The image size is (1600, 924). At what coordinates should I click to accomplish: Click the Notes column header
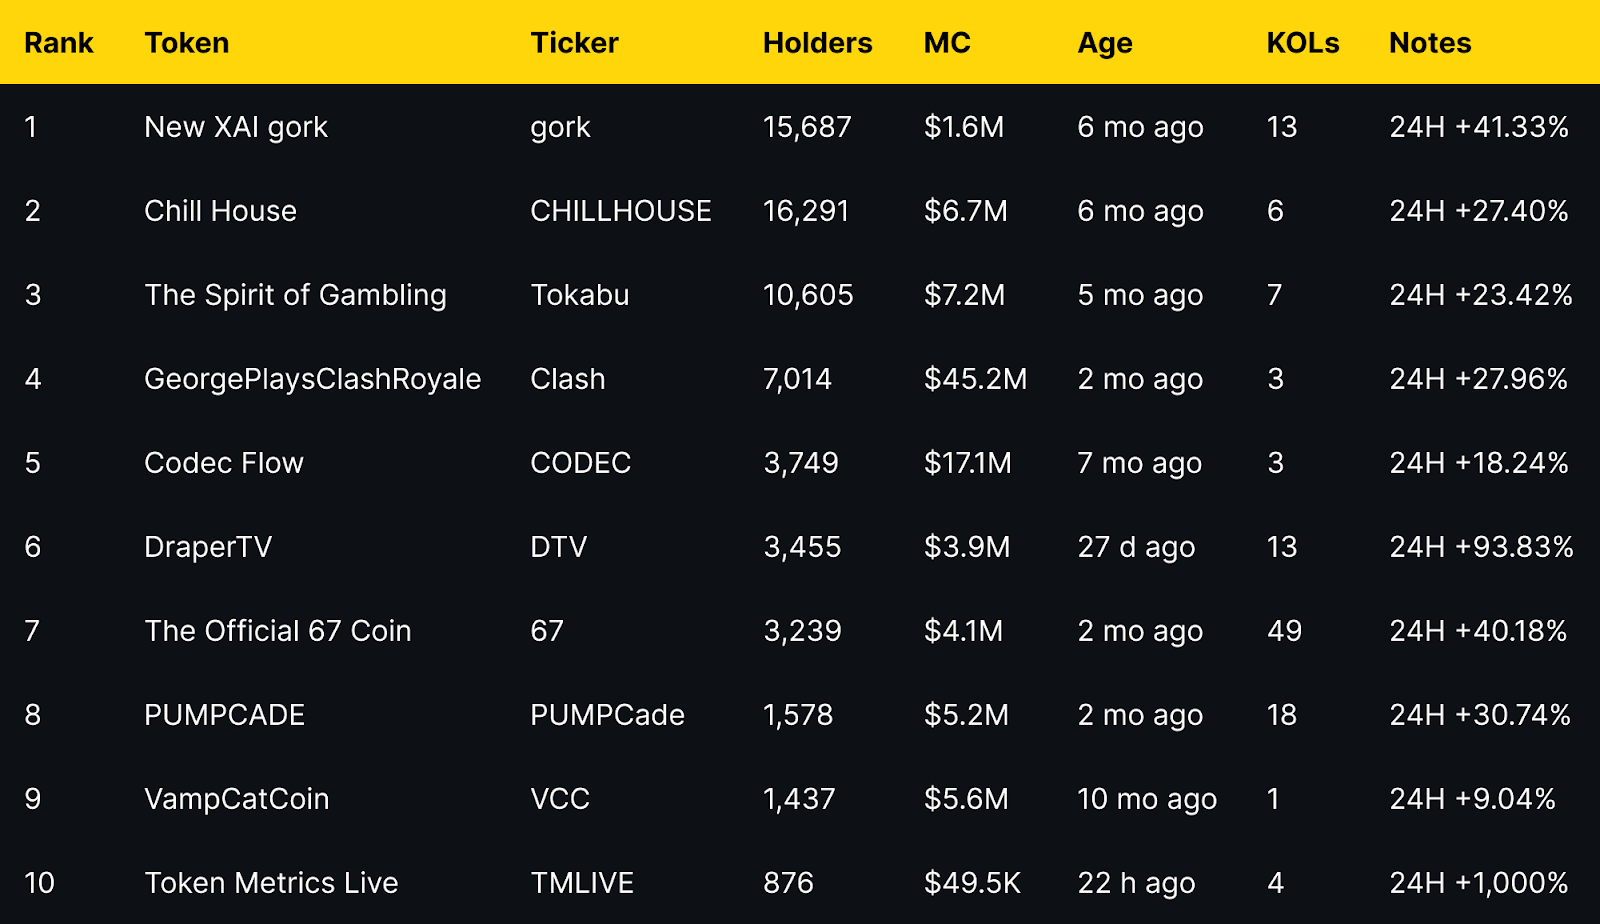1430,43
